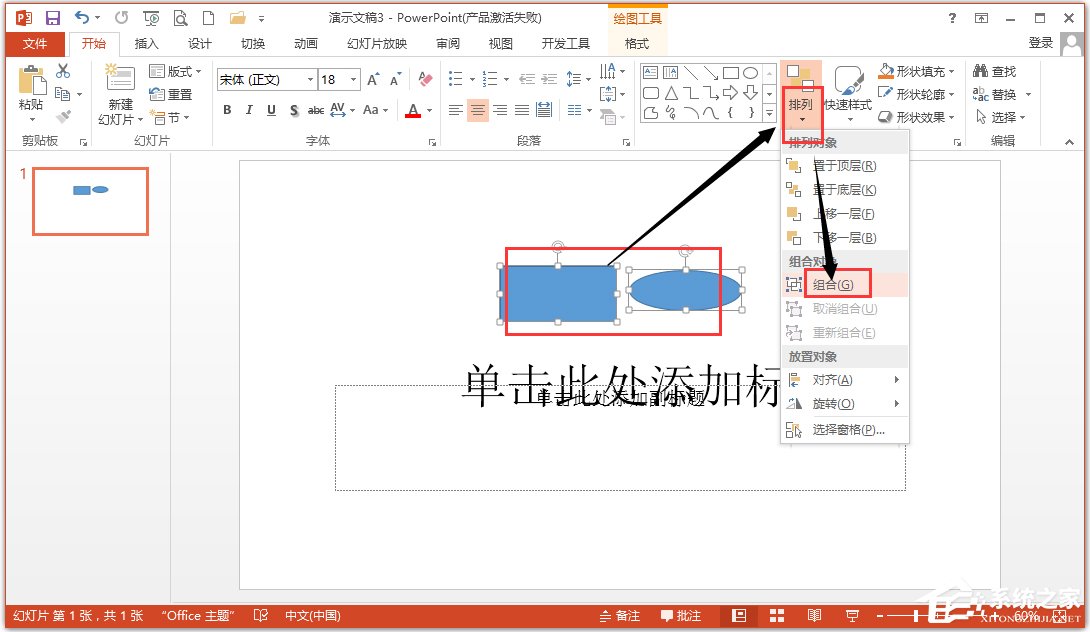
Task: Choose Rotate (旋转) submenu entry
Action: pyautogui.click(x=844, y=403)
